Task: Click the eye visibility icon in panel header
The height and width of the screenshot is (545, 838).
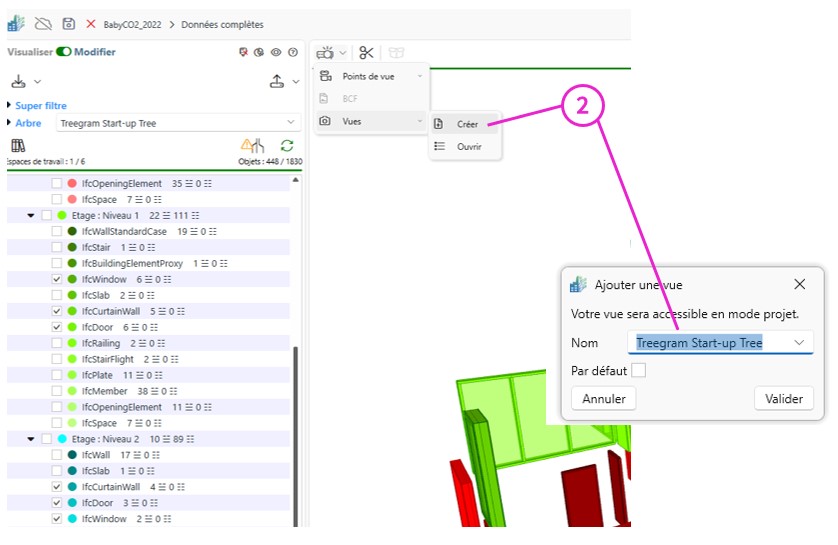Action: (276, 52)
